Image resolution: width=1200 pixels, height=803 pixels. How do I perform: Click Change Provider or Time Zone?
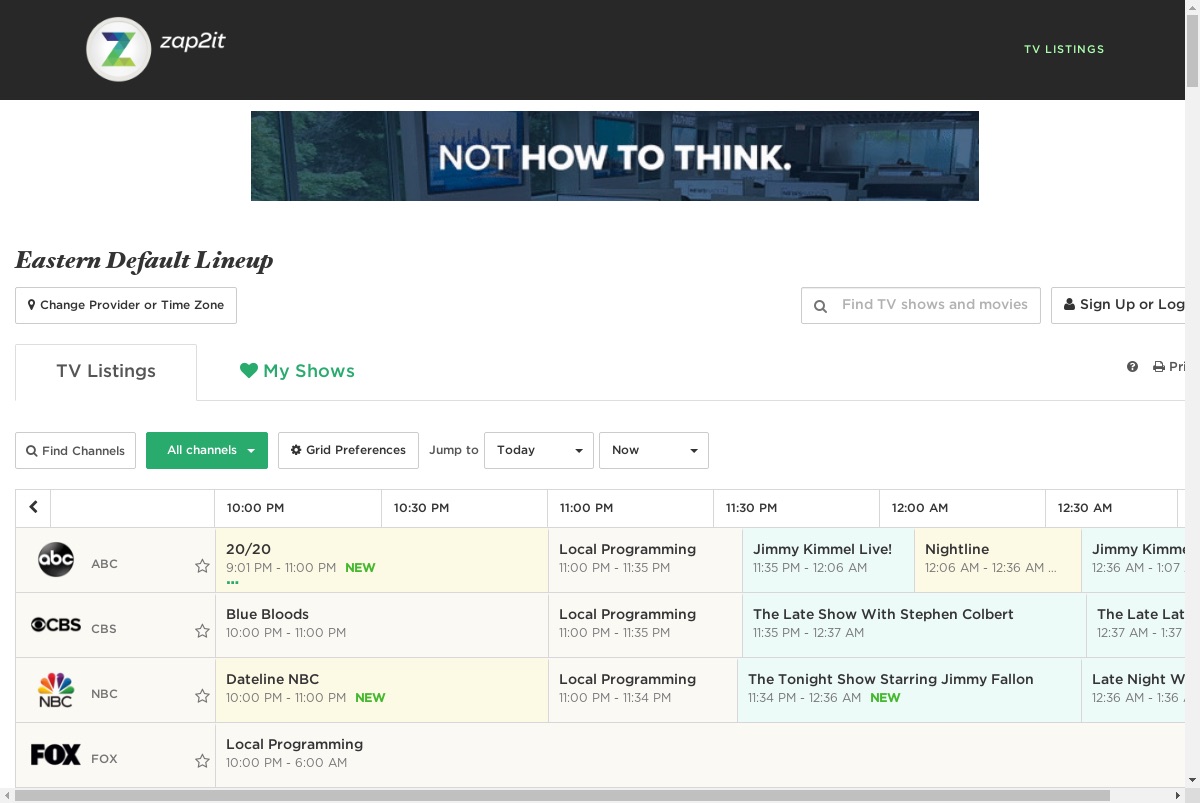126,305
